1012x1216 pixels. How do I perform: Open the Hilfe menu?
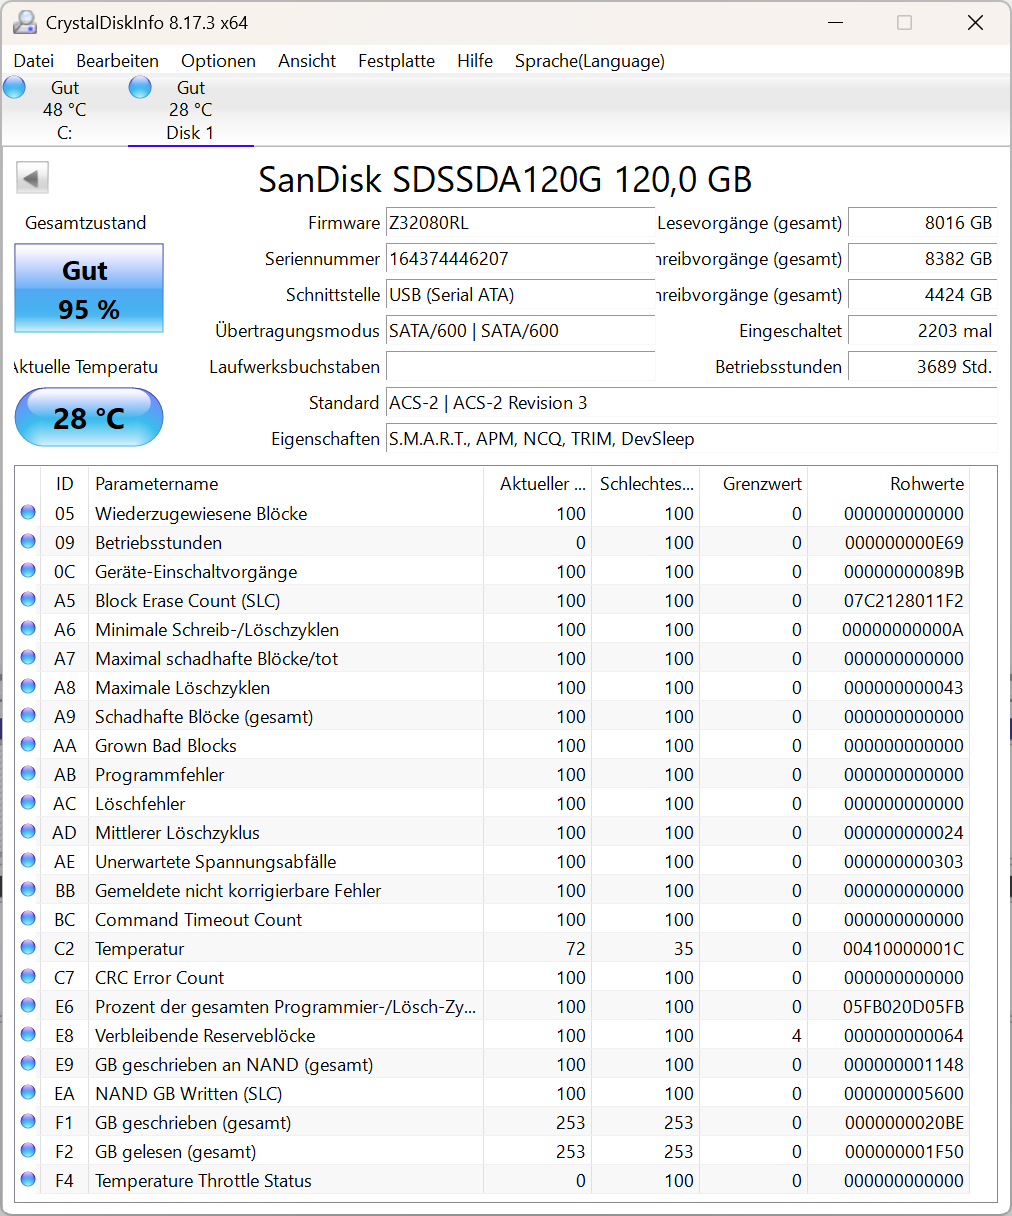pyautogui.click(x=475, y=61)
